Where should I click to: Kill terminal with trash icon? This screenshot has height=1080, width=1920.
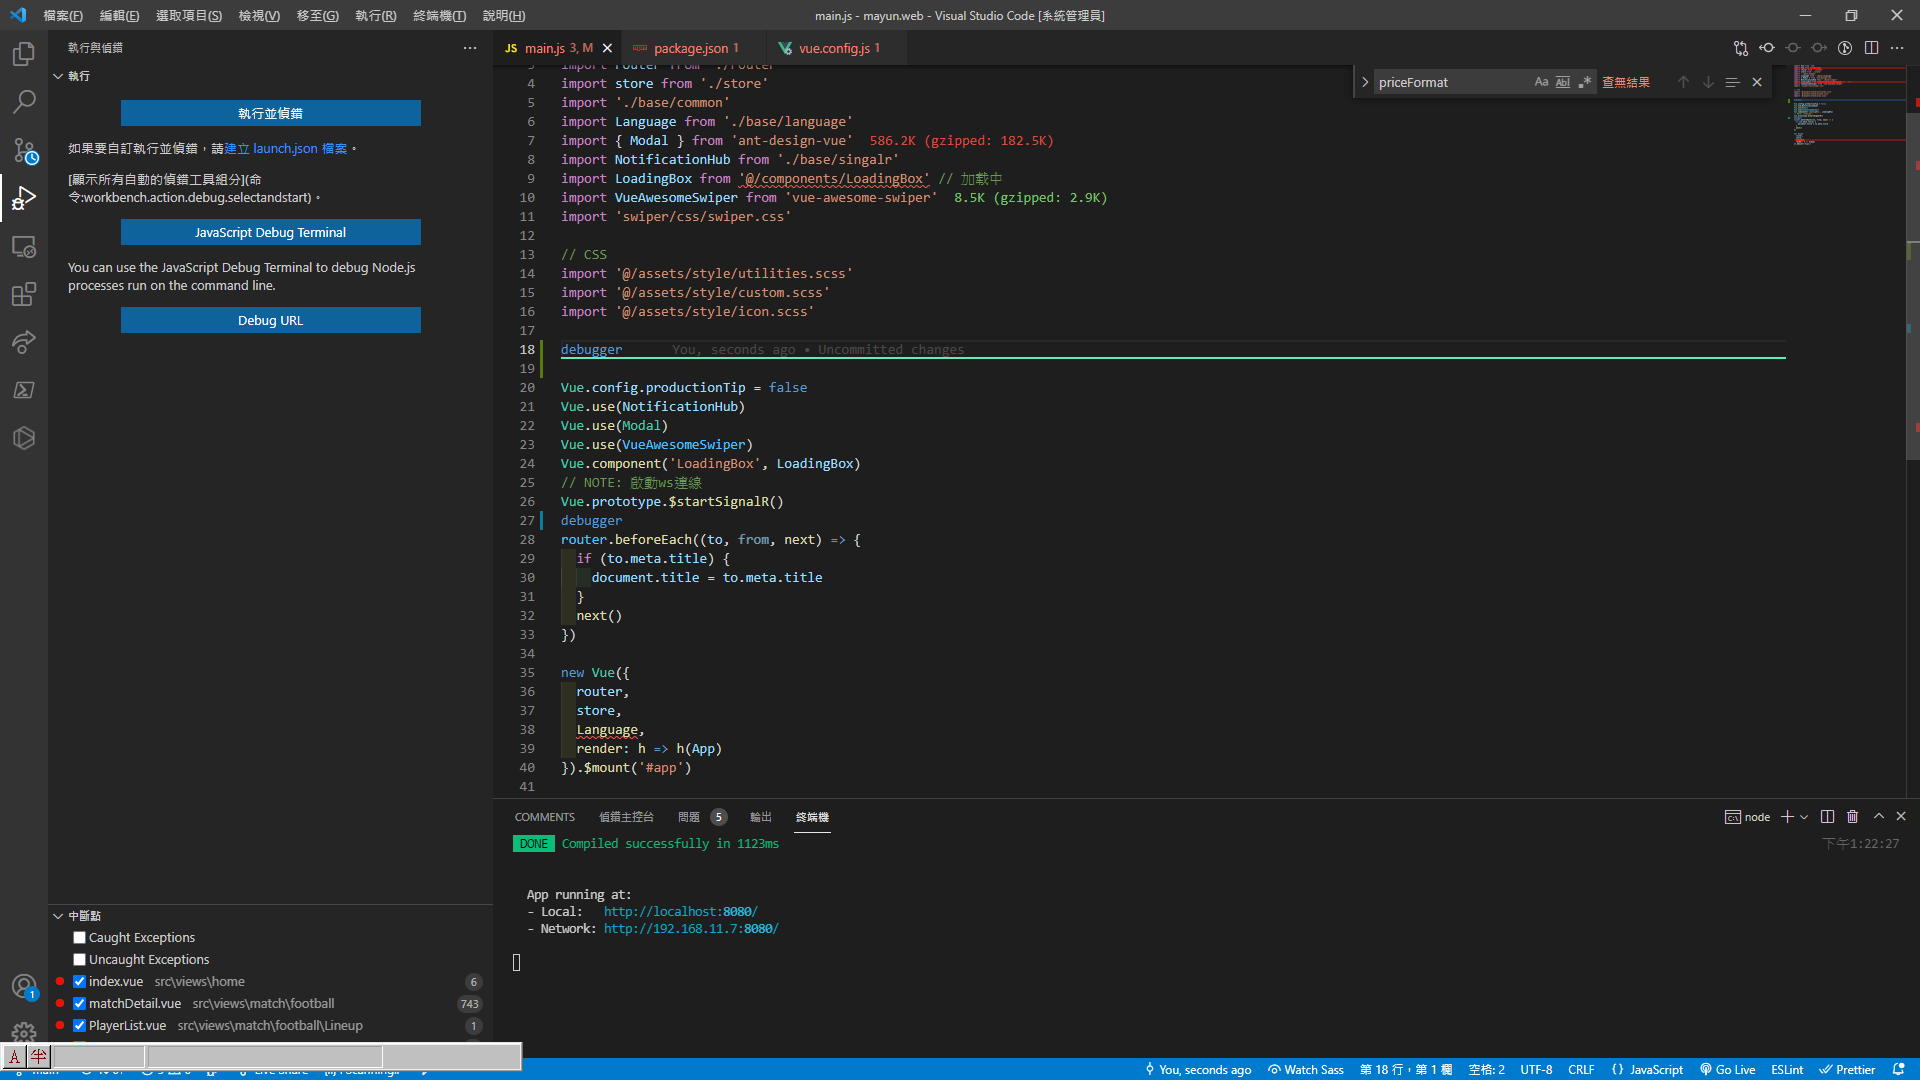tap(1852, 817)
